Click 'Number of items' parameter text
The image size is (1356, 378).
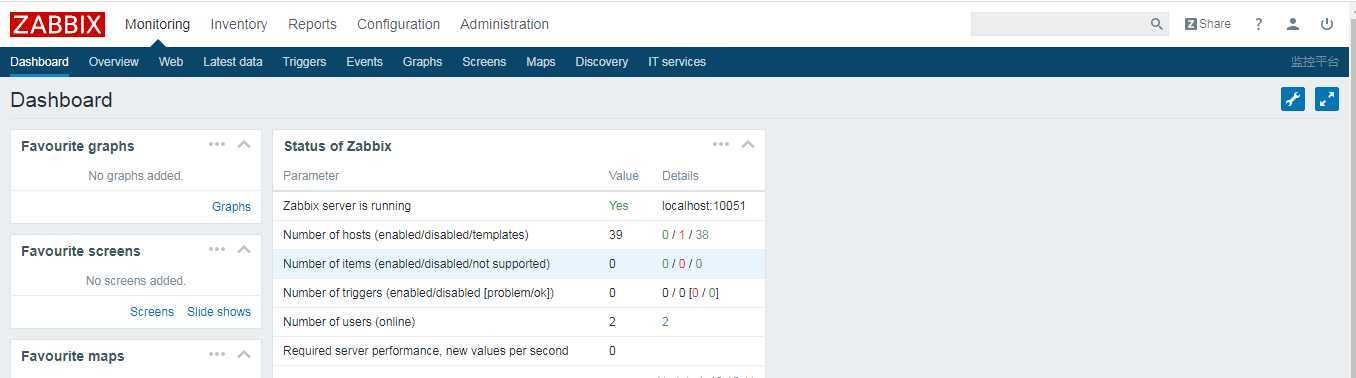(x=416, y=264)
